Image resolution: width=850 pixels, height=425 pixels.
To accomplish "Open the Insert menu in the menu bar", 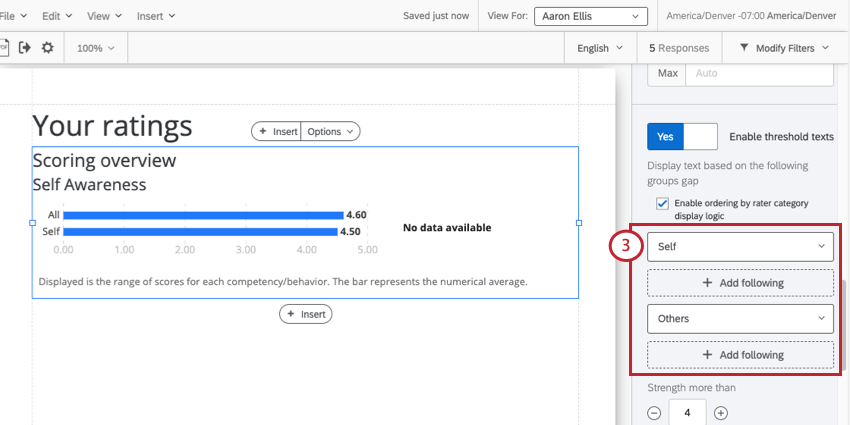I will pos(156,16).
